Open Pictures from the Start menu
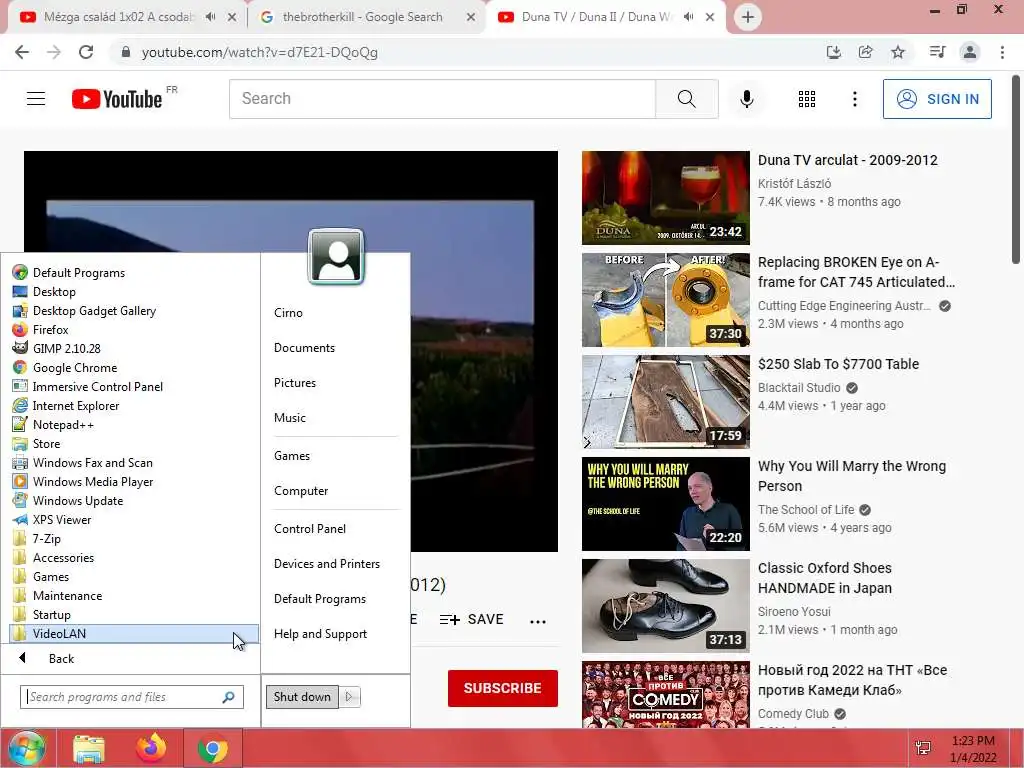 [x=295, y=383]
